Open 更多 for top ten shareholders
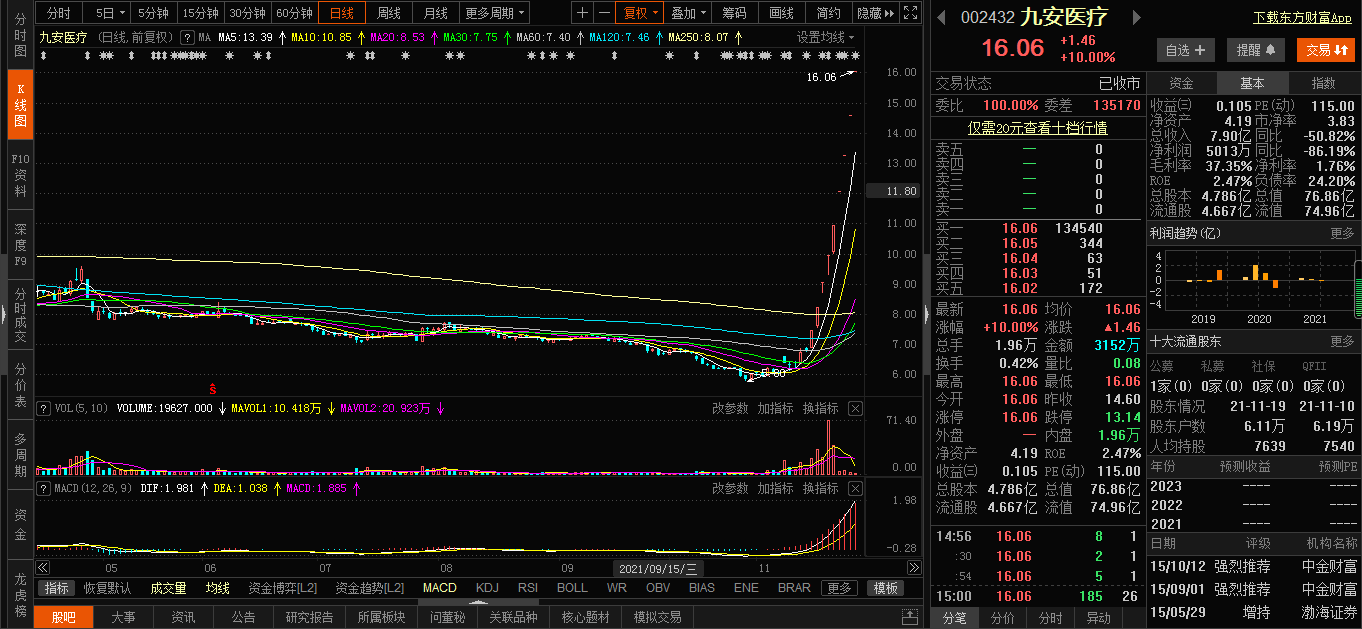 point(1342,341)
